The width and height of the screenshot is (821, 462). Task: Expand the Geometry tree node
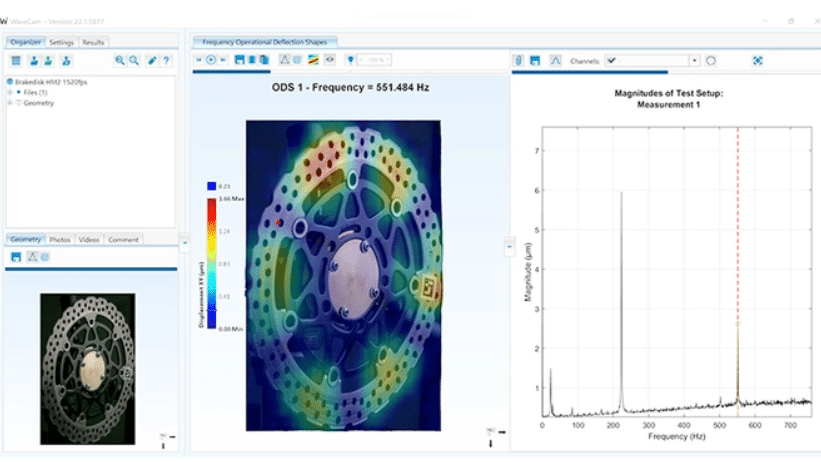(10, 102)
